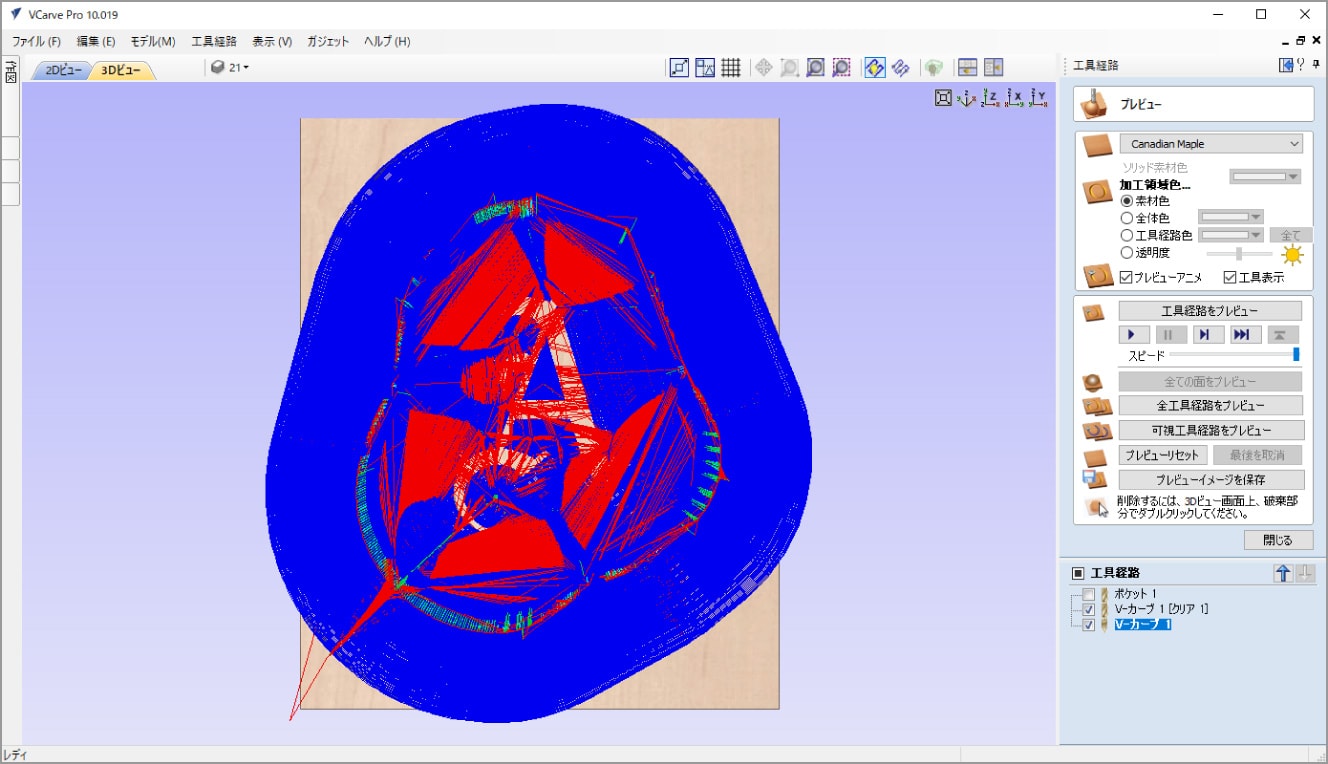Uncheck the 工具表示 checkbox
1328x764 pixels.
1231,277
